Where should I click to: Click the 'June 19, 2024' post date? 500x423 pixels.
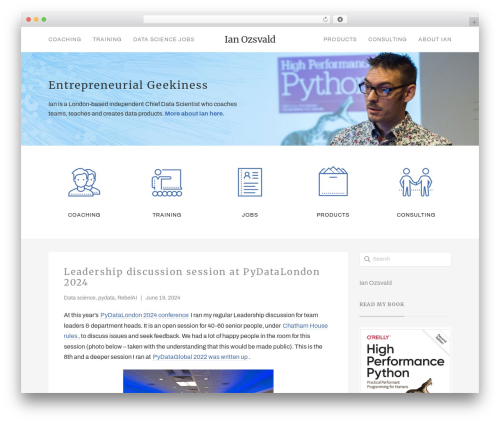click(x=163, y=298)
